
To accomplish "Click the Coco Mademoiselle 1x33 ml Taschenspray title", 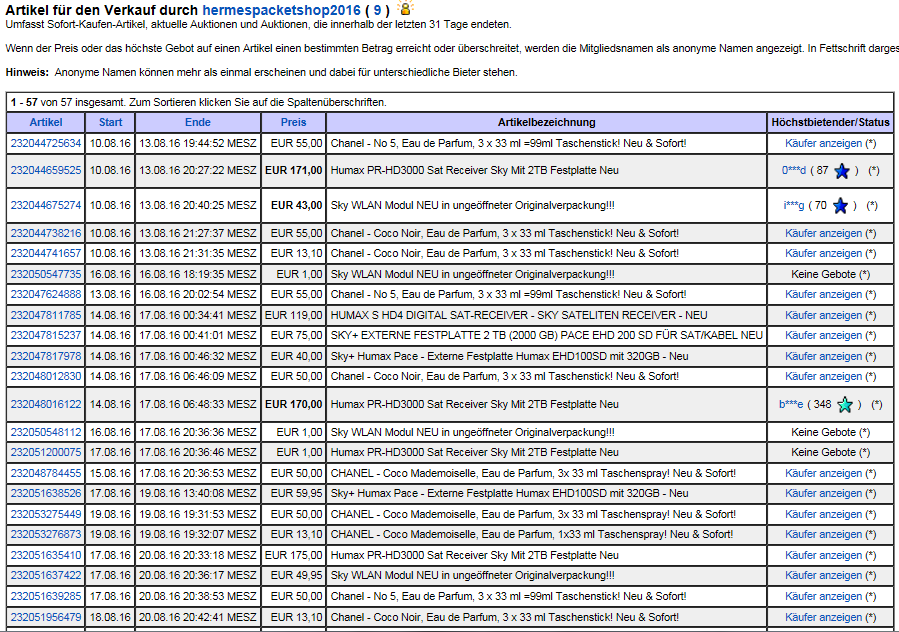I will pyautogui.click(x=531, y=535).
